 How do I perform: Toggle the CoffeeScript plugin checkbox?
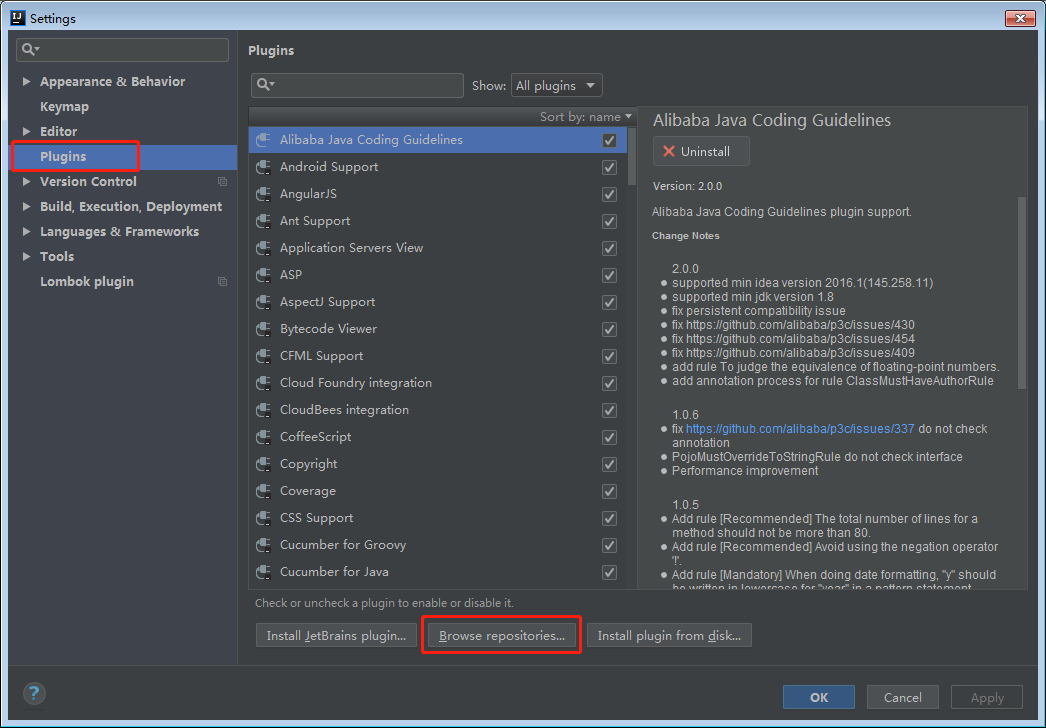click(609, 437)
